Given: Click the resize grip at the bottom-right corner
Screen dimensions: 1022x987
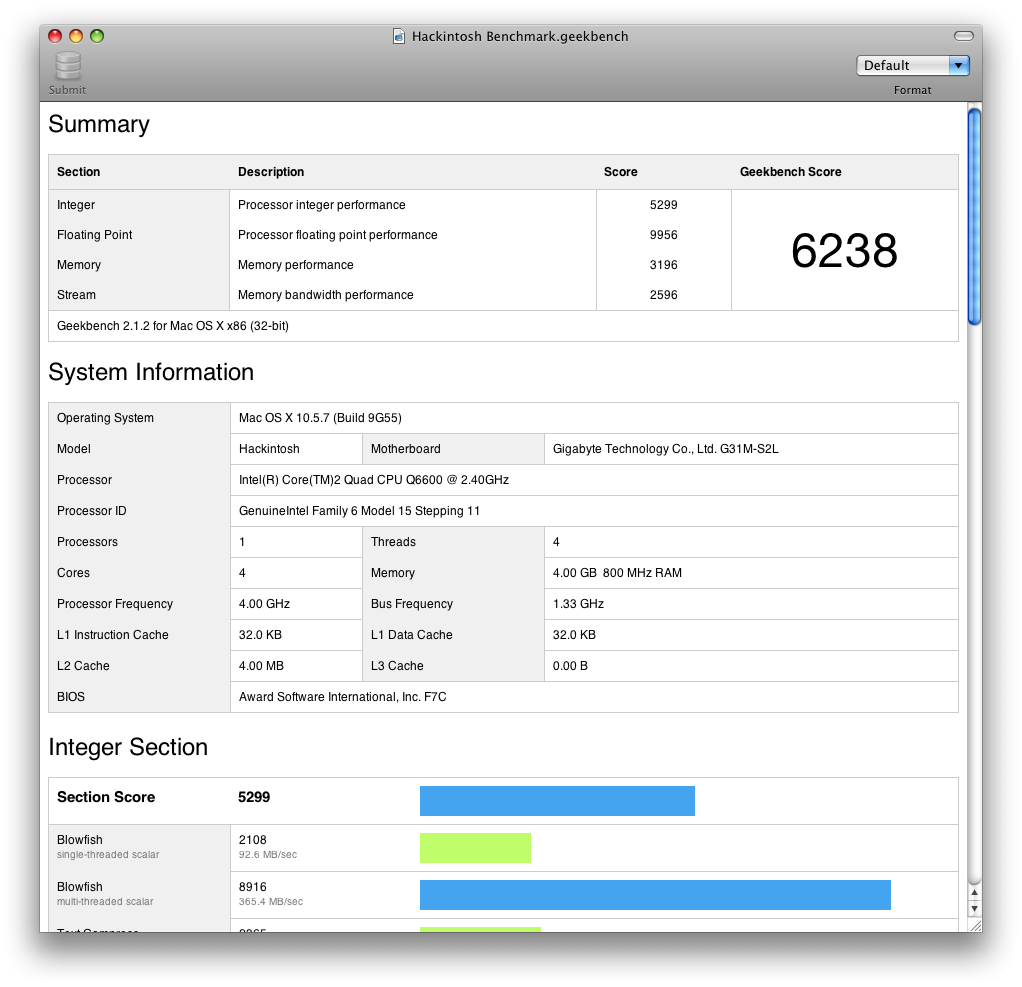Looking at the screenshot, I should [x=975, y=925].
